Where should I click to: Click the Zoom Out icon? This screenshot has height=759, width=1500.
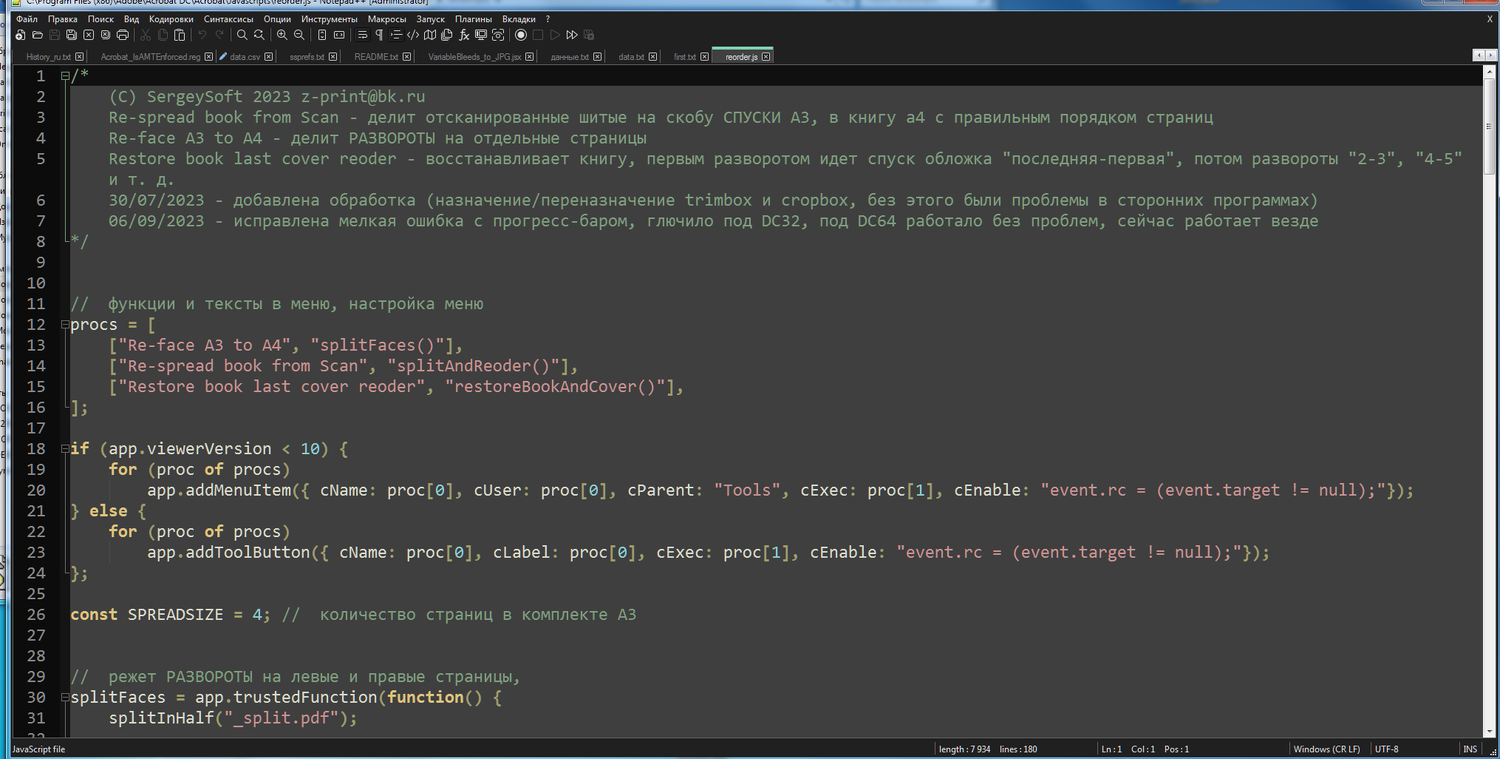point(299,35)
